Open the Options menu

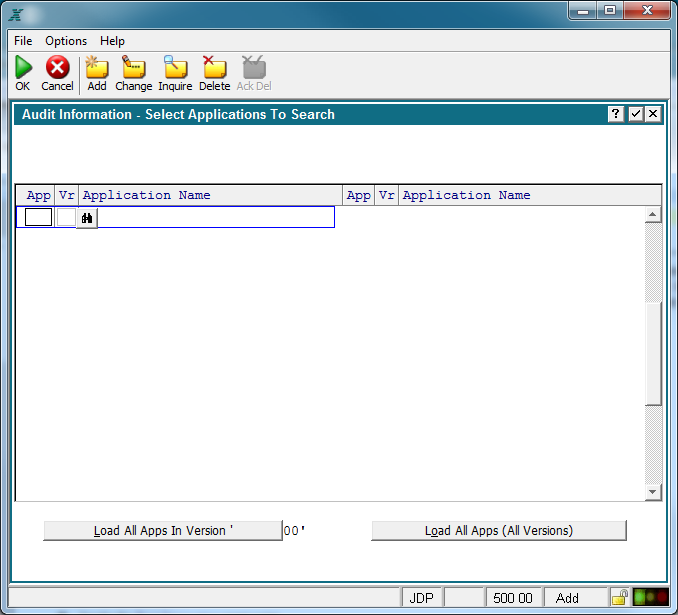pyautogui.click(x=66, y=41)
